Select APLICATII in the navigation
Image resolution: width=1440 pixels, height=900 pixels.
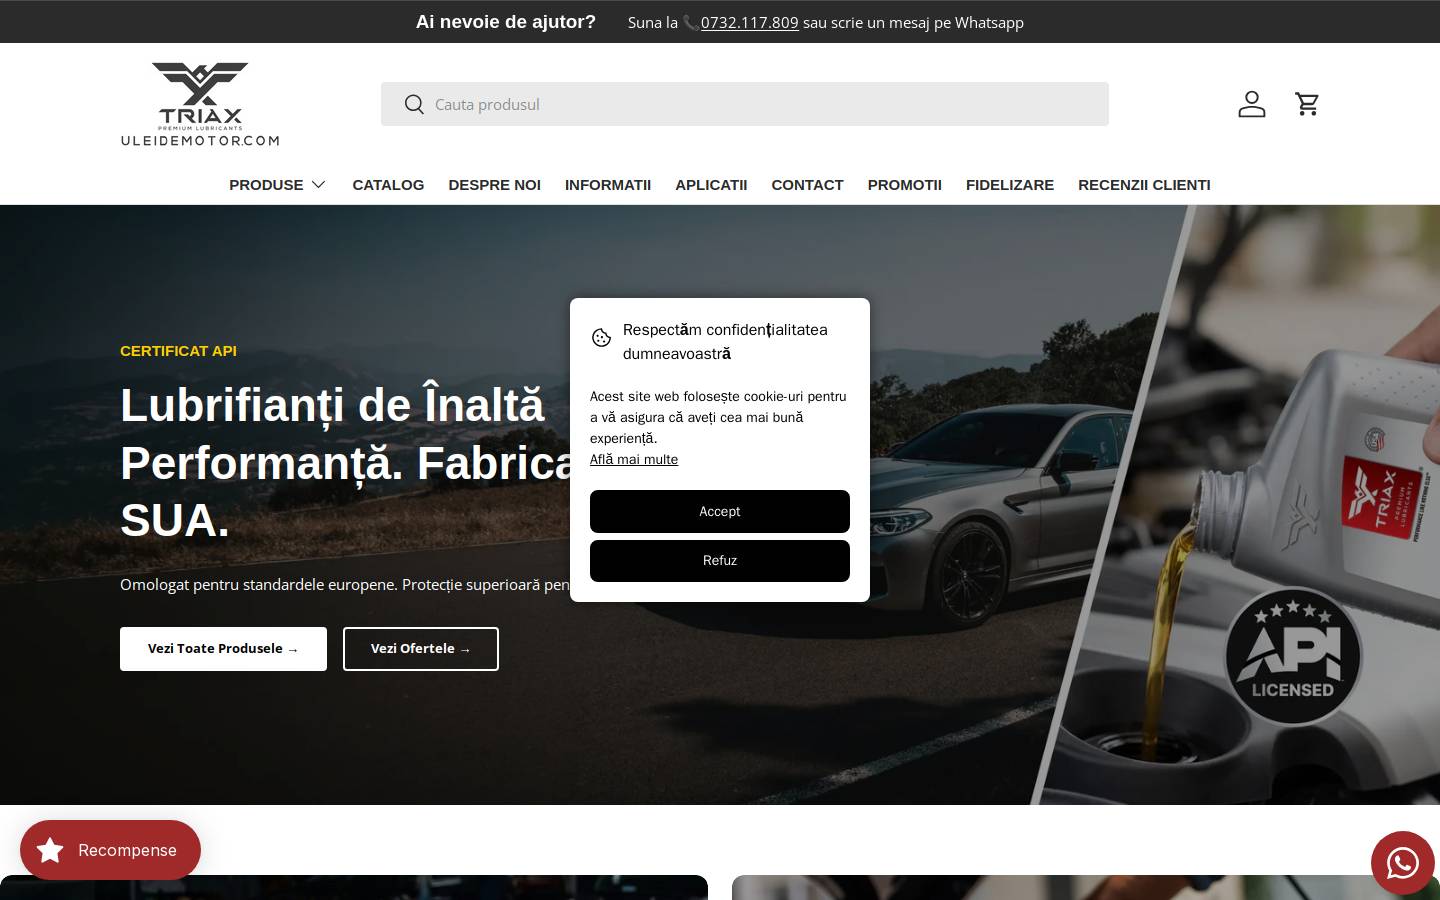(x=711, y=185)
